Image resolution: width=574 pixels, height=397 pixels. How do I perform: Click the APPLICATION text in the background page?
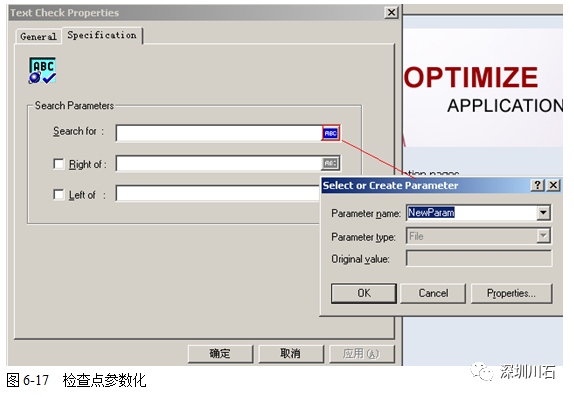click(x=505, y=105)
